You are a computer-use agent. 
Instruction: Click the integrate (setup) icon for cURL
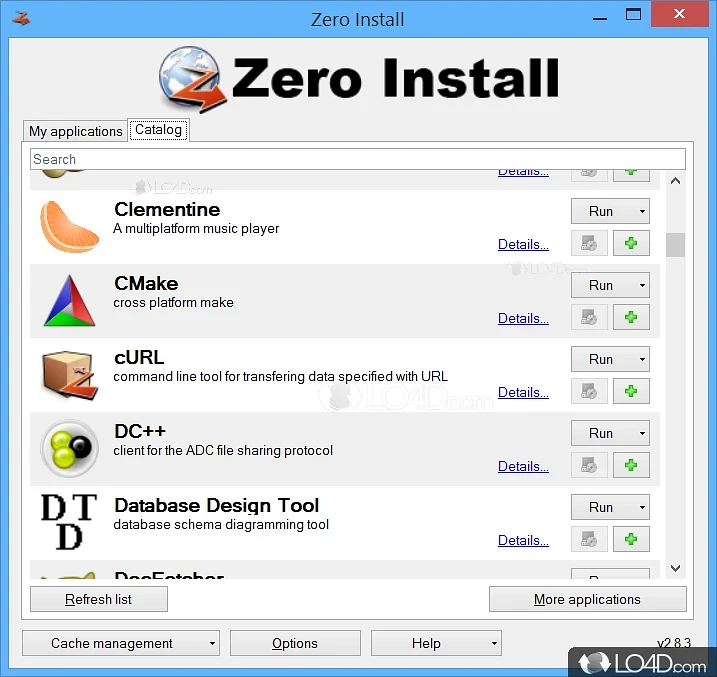(x=589, y=391)
